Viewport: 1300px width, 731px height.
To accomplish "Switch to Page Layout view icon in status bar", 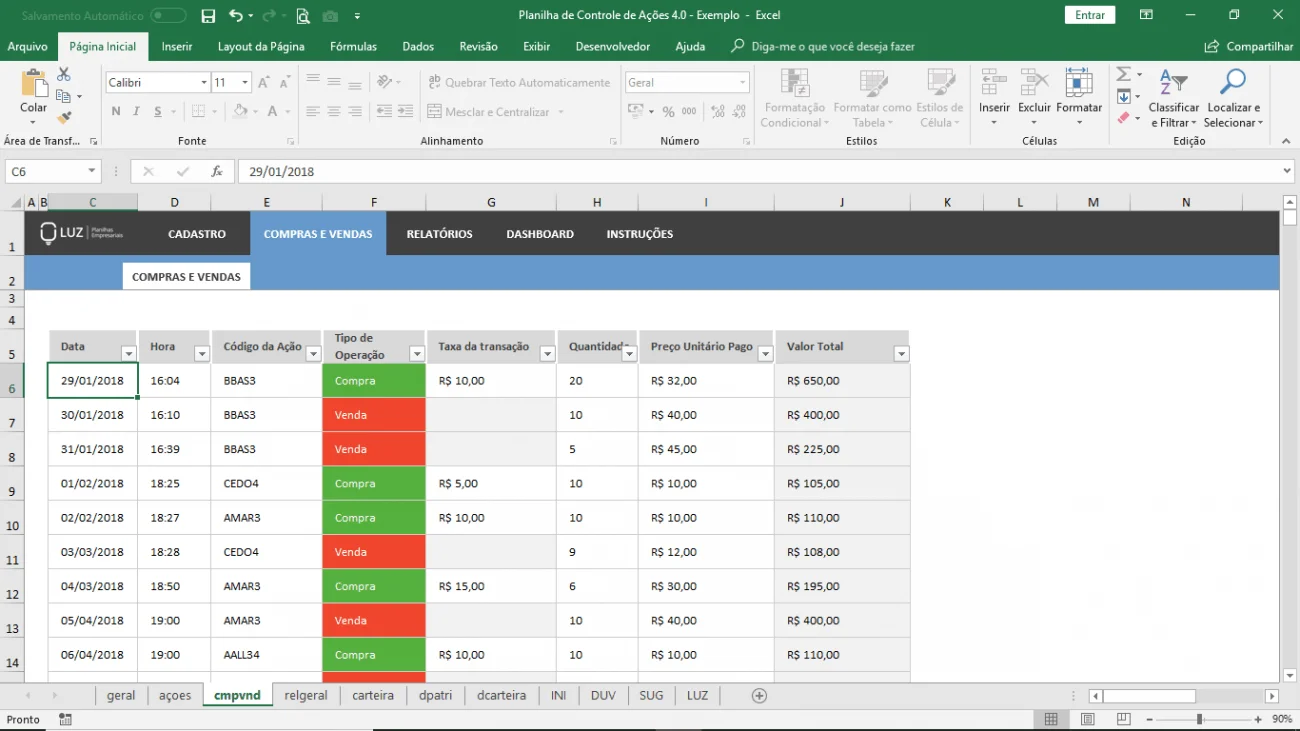I will click(1087, 719).
